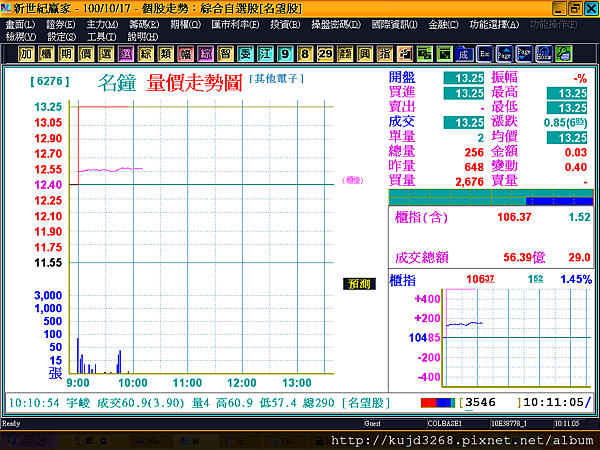Screen dimensions: 600x450
Task: Click the [其他電子] category link
Action: (277, 79)
